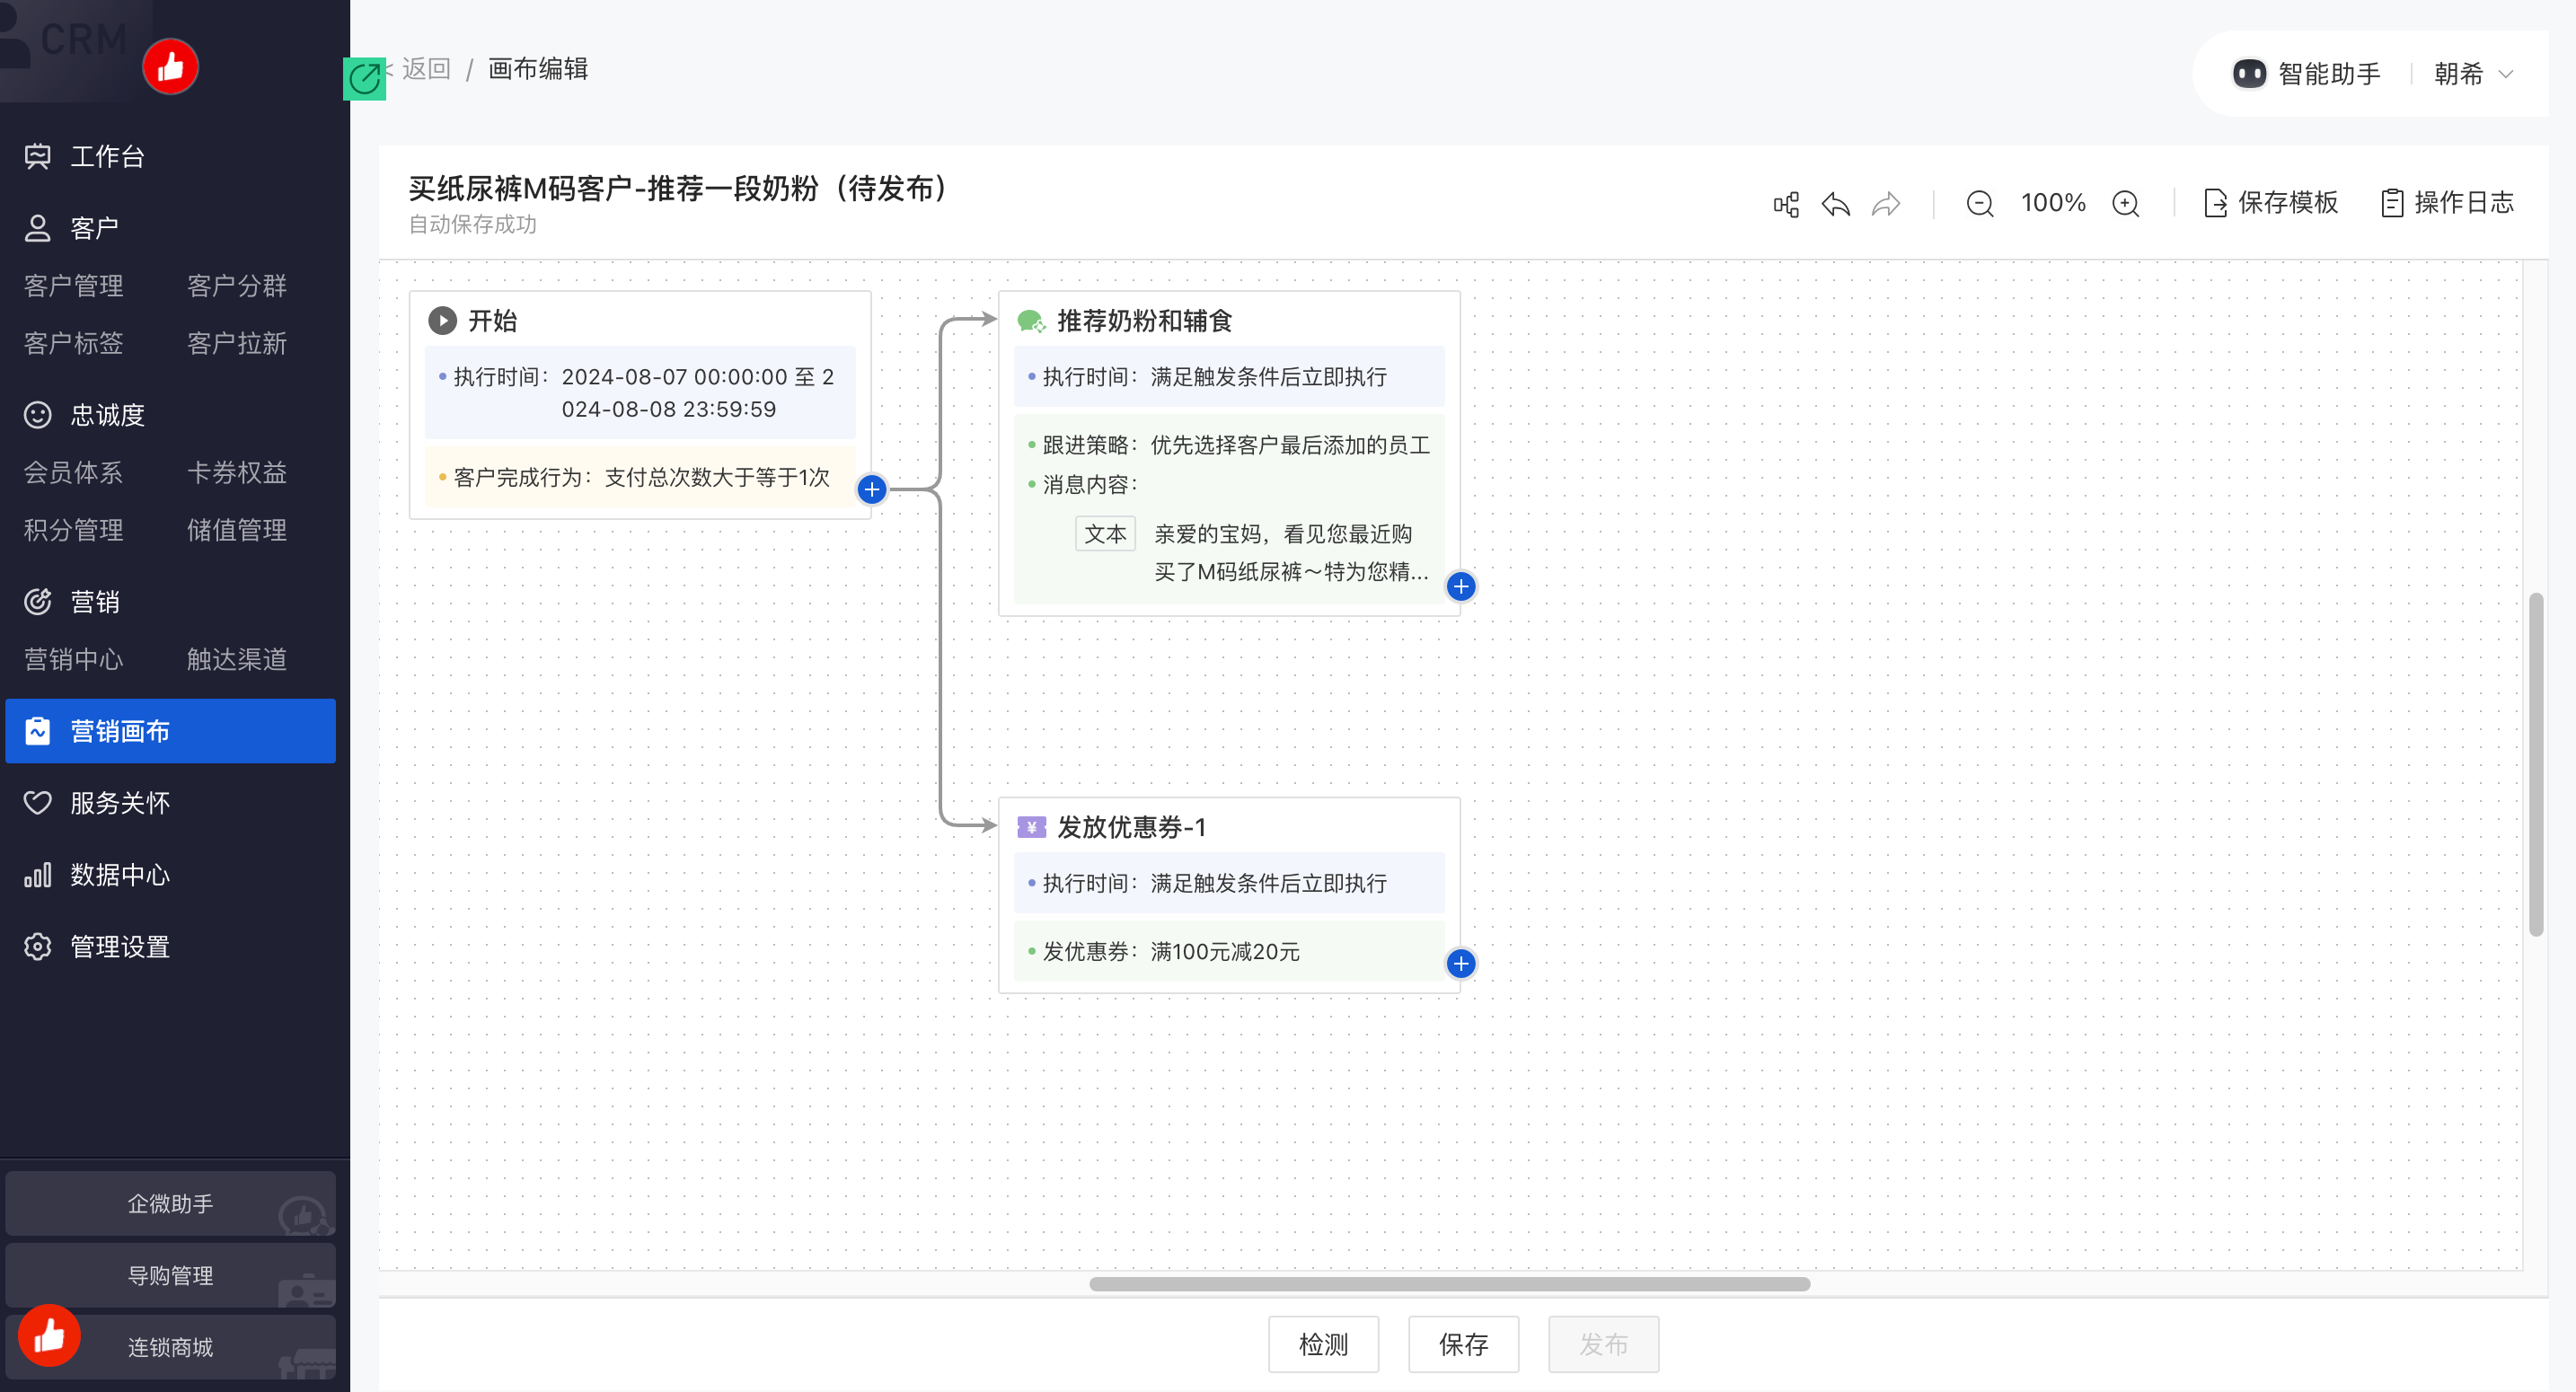Open 会员体系 under 忠诚度

74,472
